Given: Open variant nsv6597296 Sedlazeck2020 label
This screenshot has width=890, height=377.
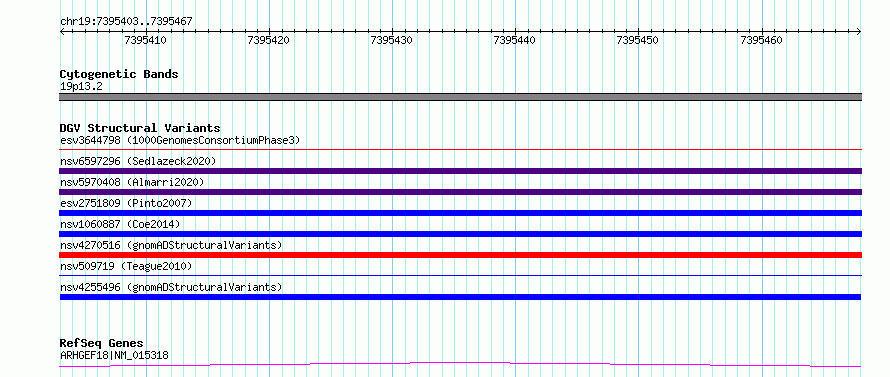Looking at the screenshot, I should [138, 161].
